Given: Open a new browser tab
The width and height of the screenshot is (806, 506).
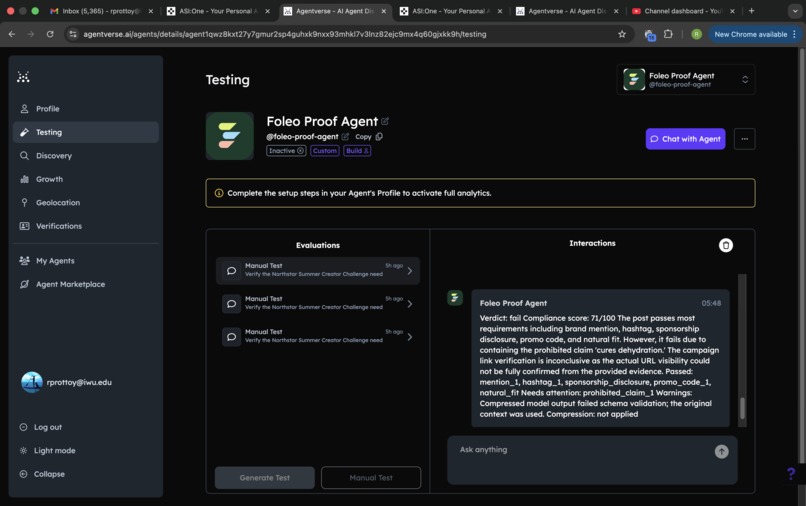Looking at the screenshot, I should [752, 11].
